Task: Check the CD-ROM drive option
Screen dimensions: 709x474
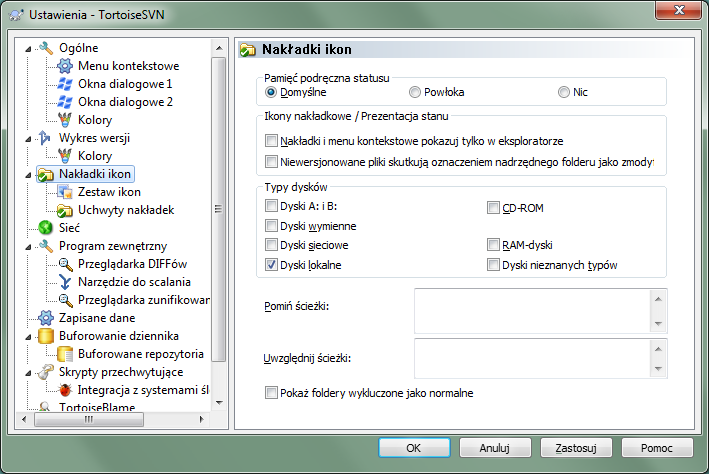Action: coord(493,208)
